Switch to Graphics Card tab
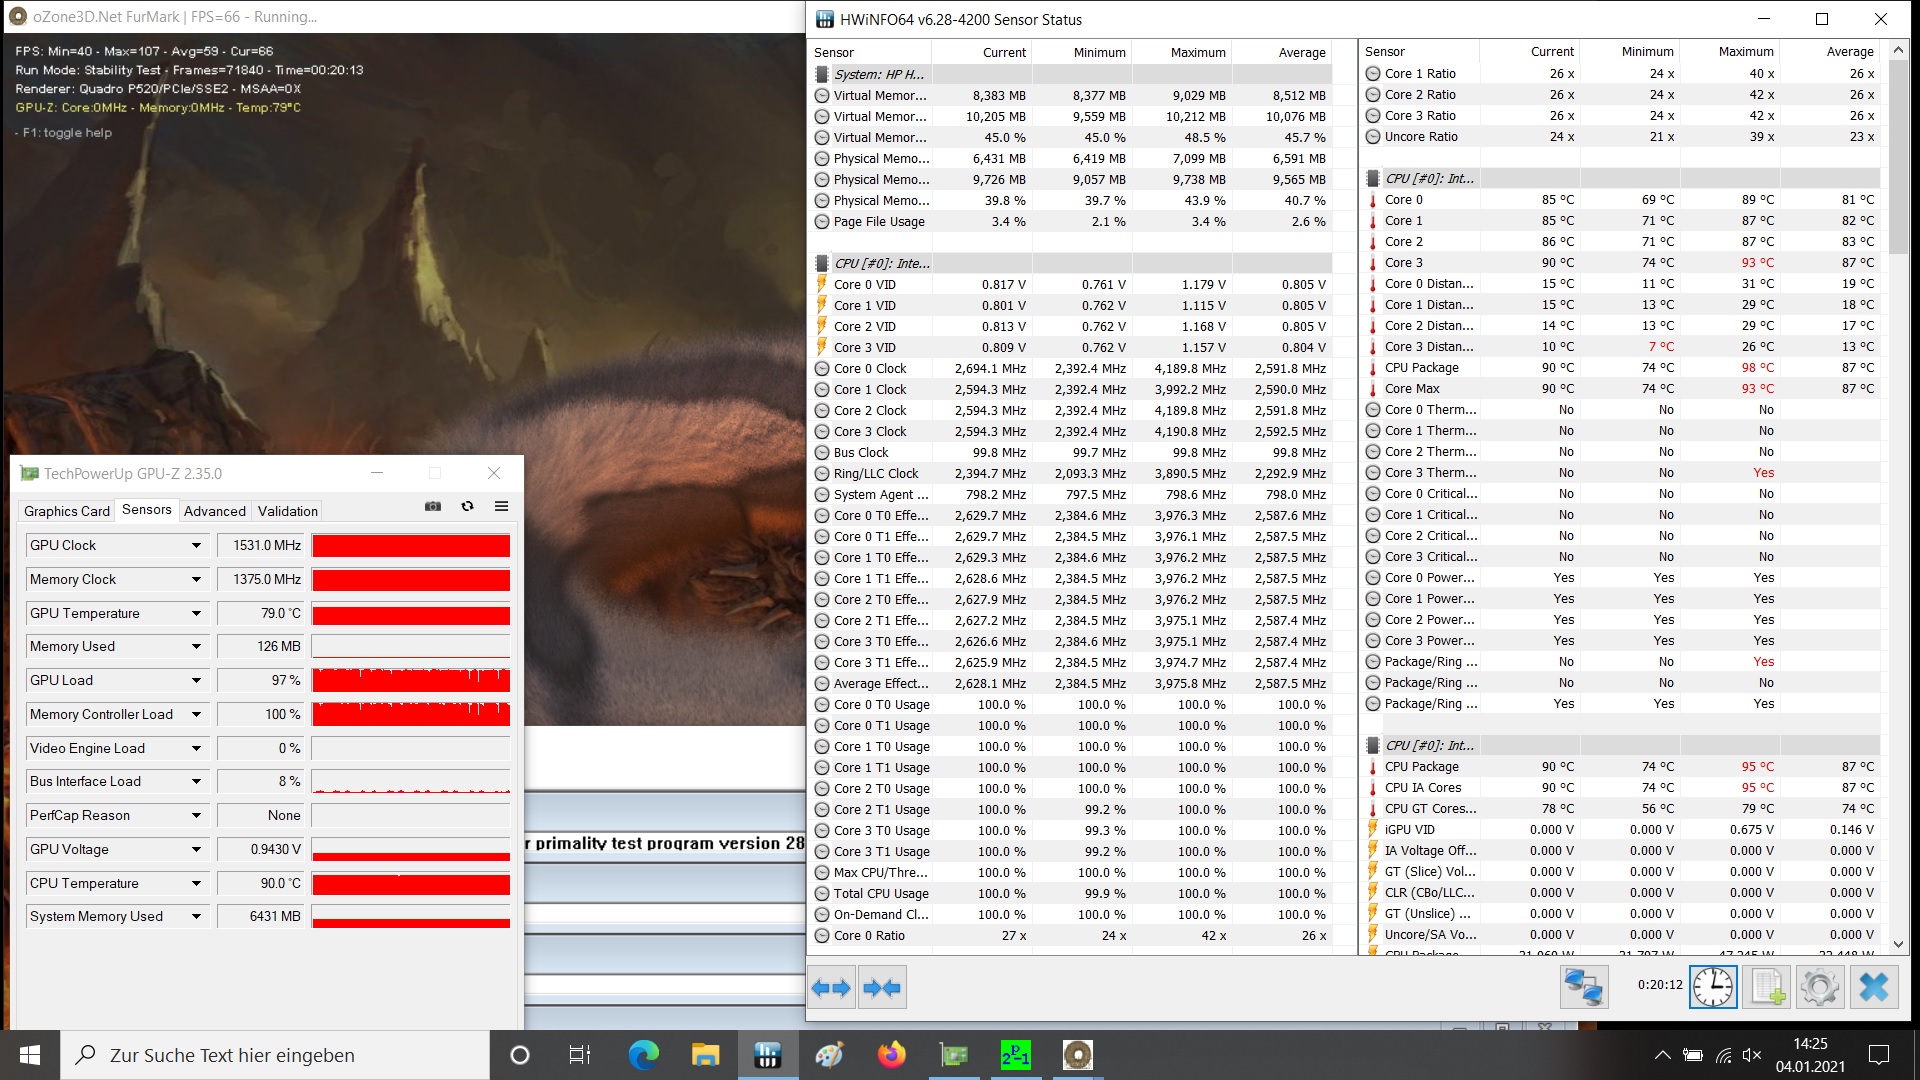Viewport: 1920px width, 1080px height. tap(67, 511)
